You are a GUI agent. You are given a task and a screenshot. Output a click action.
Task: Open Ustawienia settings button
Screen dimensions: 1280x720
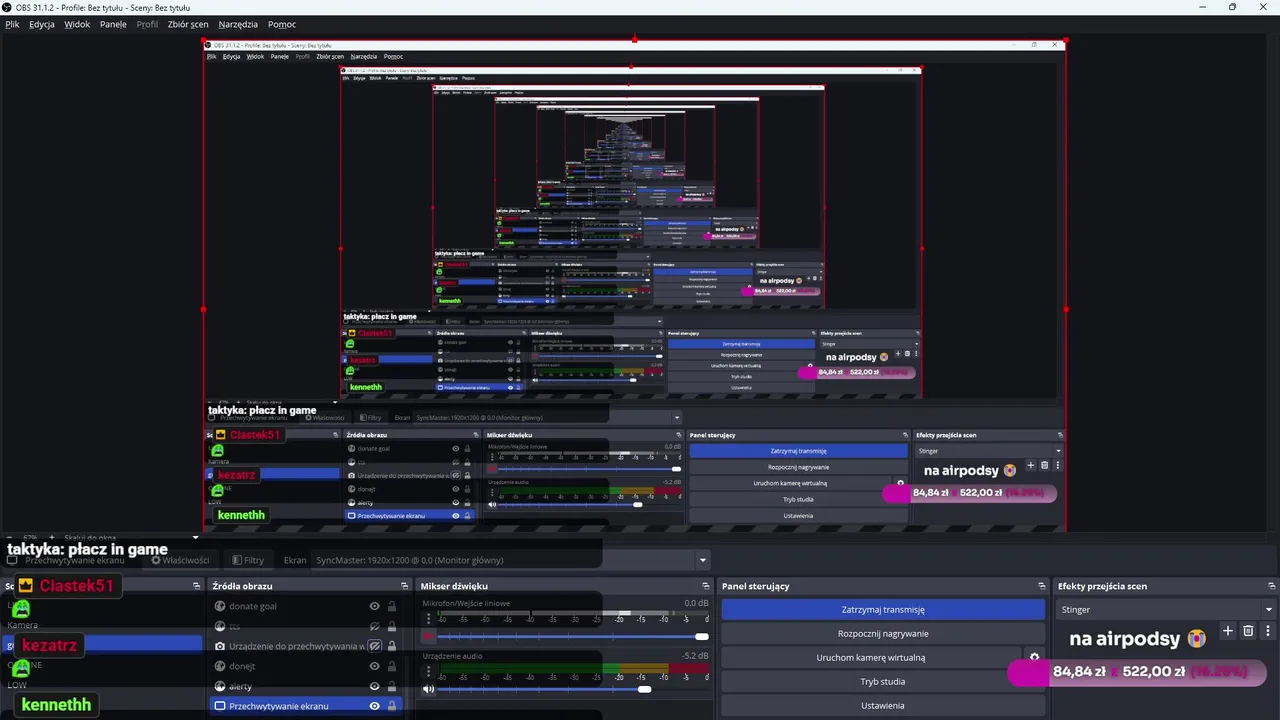coord(883,705)
